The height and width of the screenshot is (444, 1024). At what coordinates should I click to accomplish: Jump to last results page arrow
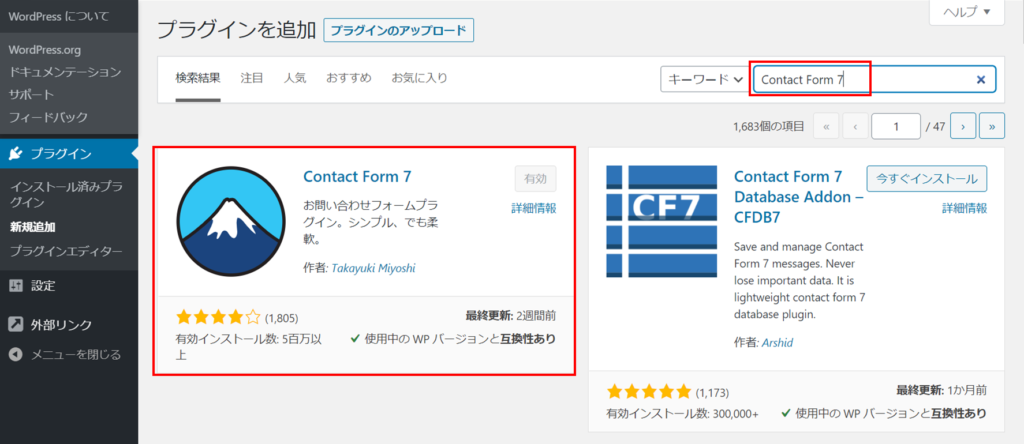[992, 127]
